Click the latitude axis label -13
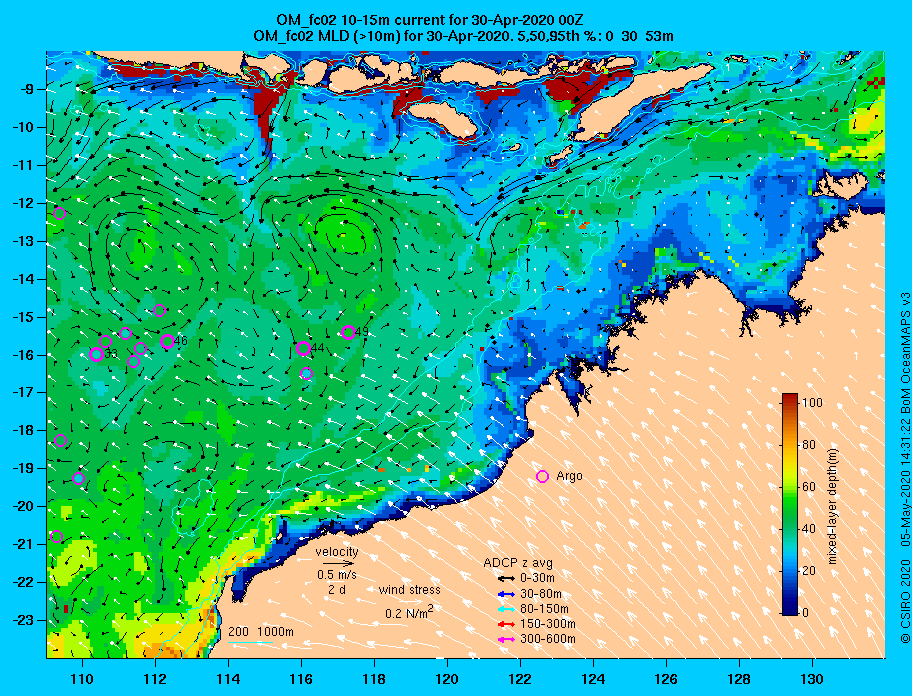The image size is (912, 696). click(x=24, y=241)
